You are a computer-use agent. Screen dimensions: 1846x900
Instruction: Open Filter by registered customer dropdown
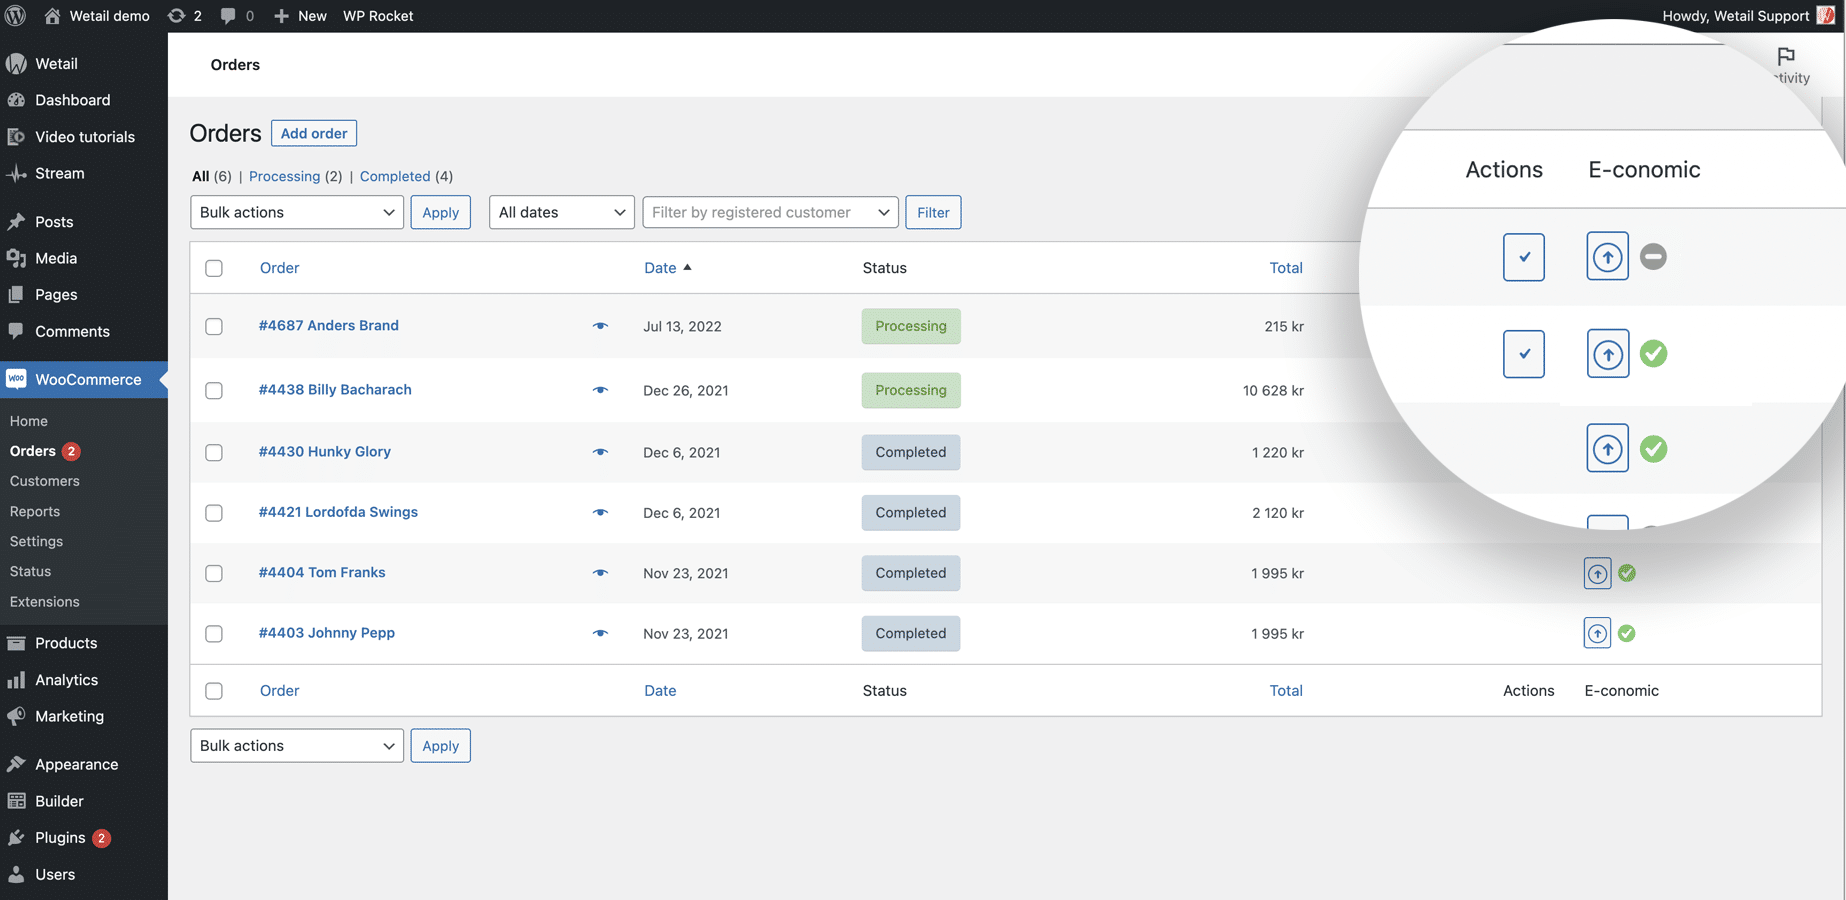[x=770, y=212]
